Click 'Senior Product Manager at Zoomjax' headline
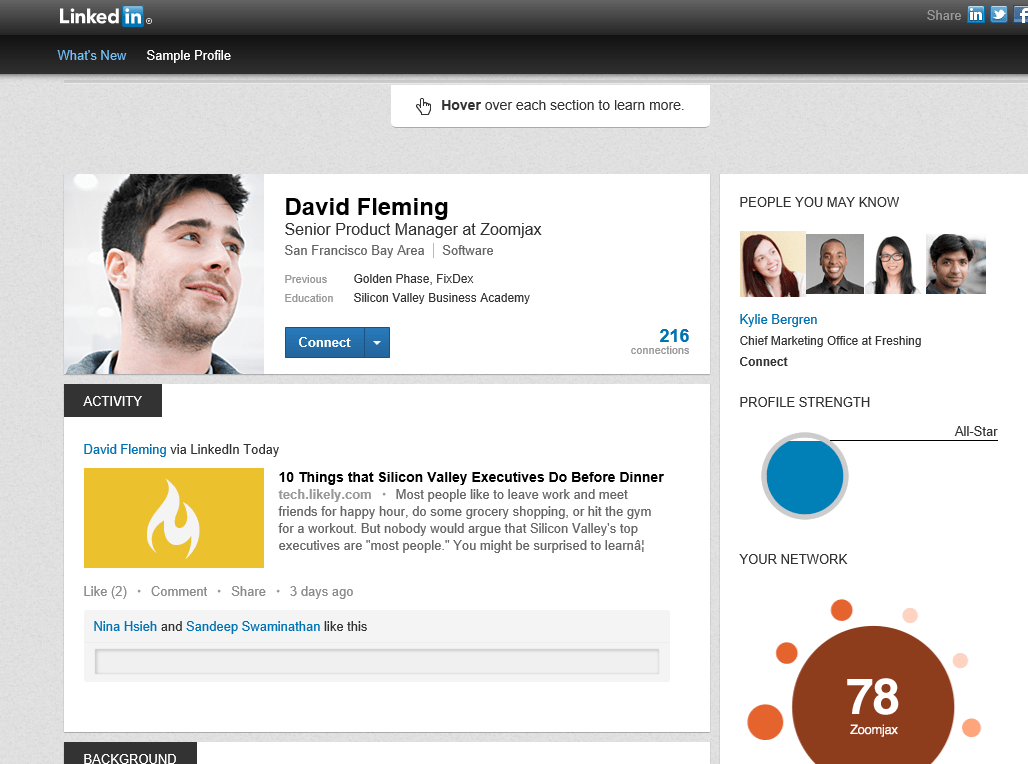The height and width of the screenshot is (764, 1028). pyautogui.click(x=413, y=230)
